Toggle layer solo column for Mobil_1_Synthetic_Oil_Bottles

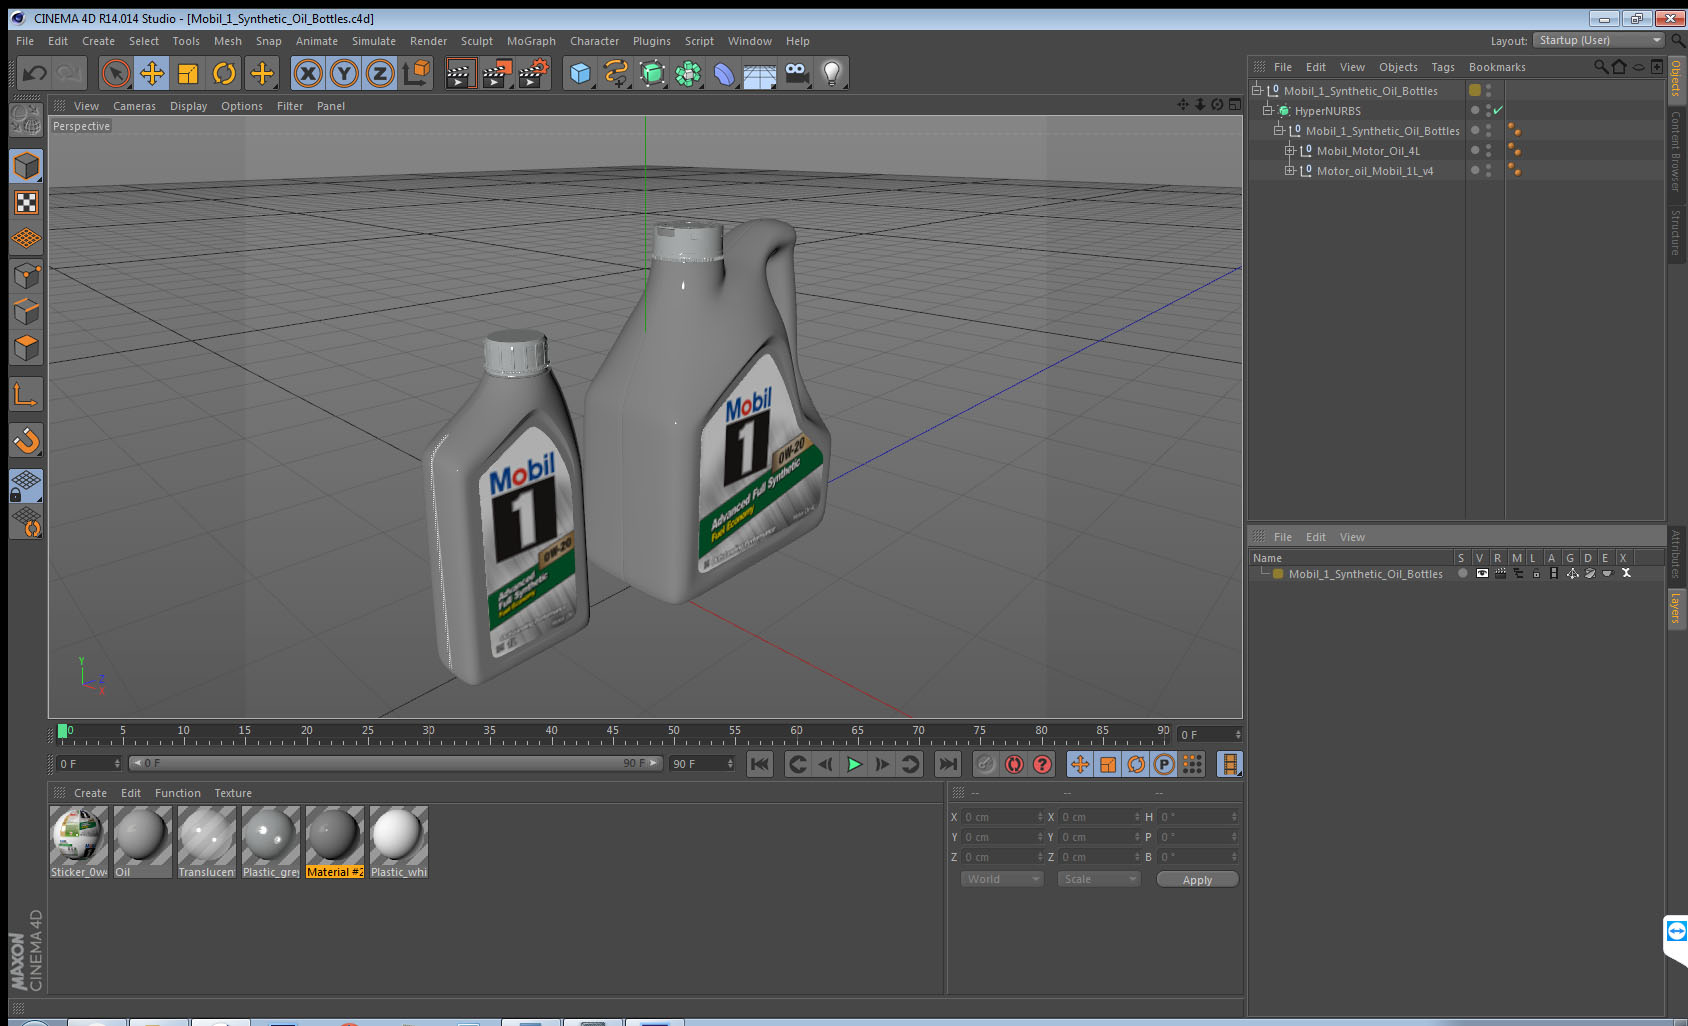1462,574
